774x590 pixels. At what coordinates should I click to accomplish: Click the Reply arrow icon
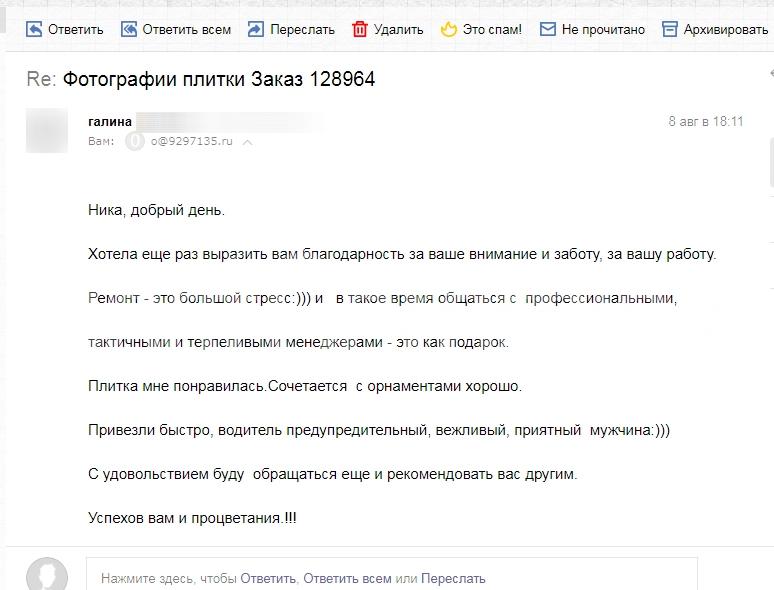(x=34, y=29)
